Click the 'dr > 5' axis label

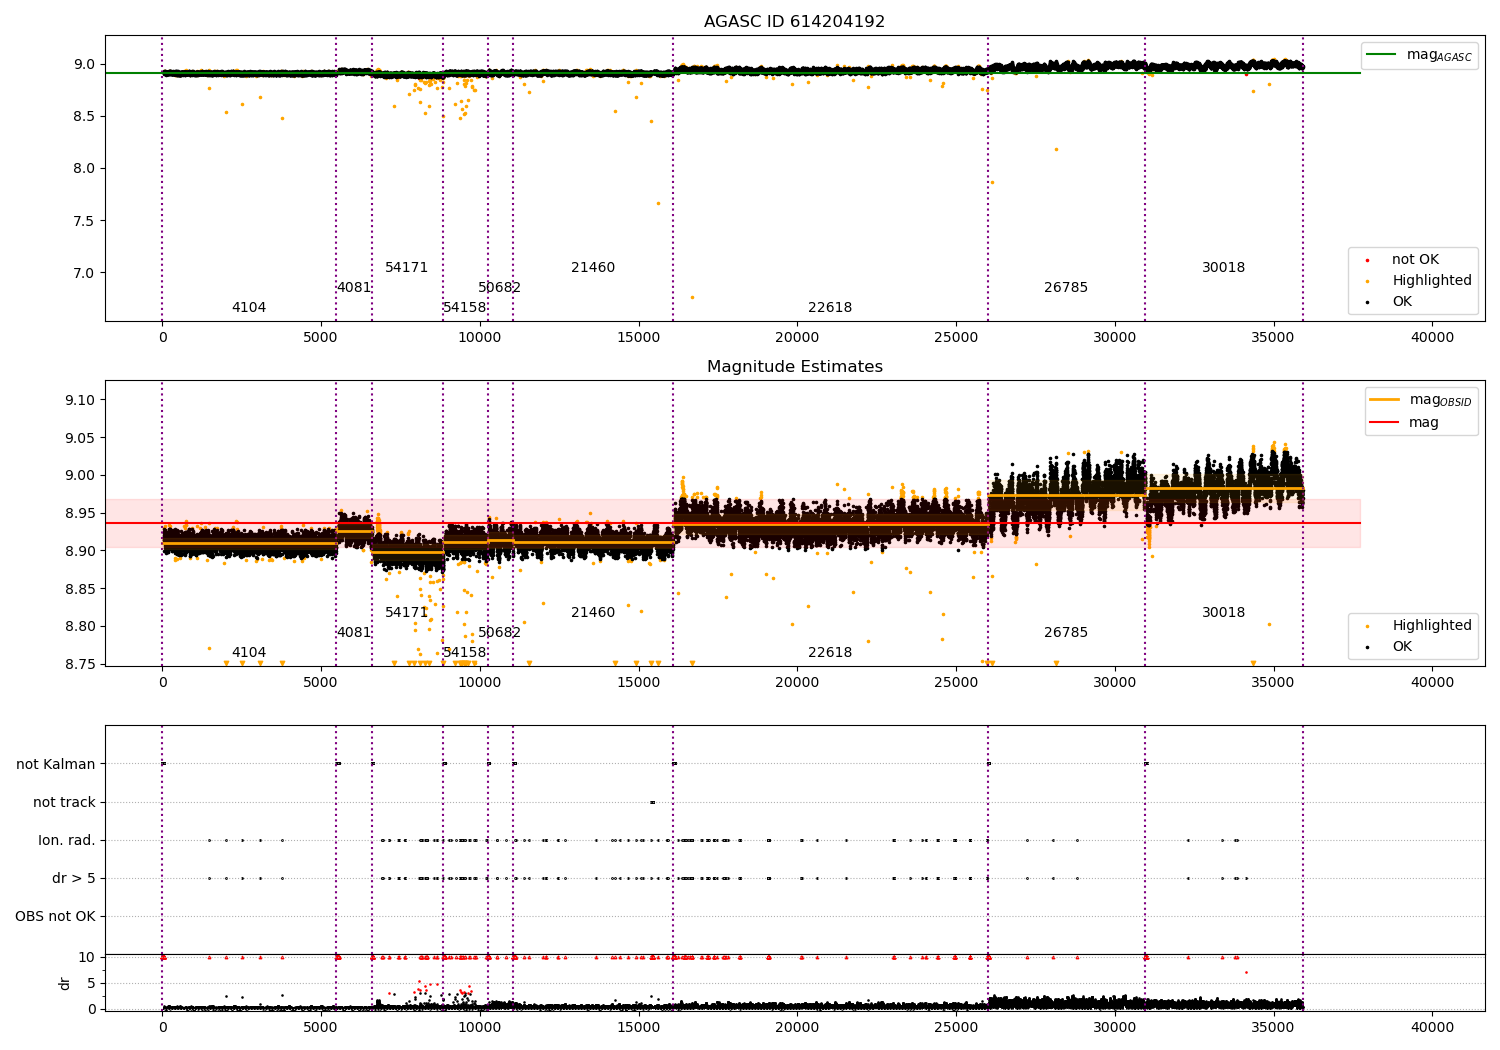tap(74, 879)
